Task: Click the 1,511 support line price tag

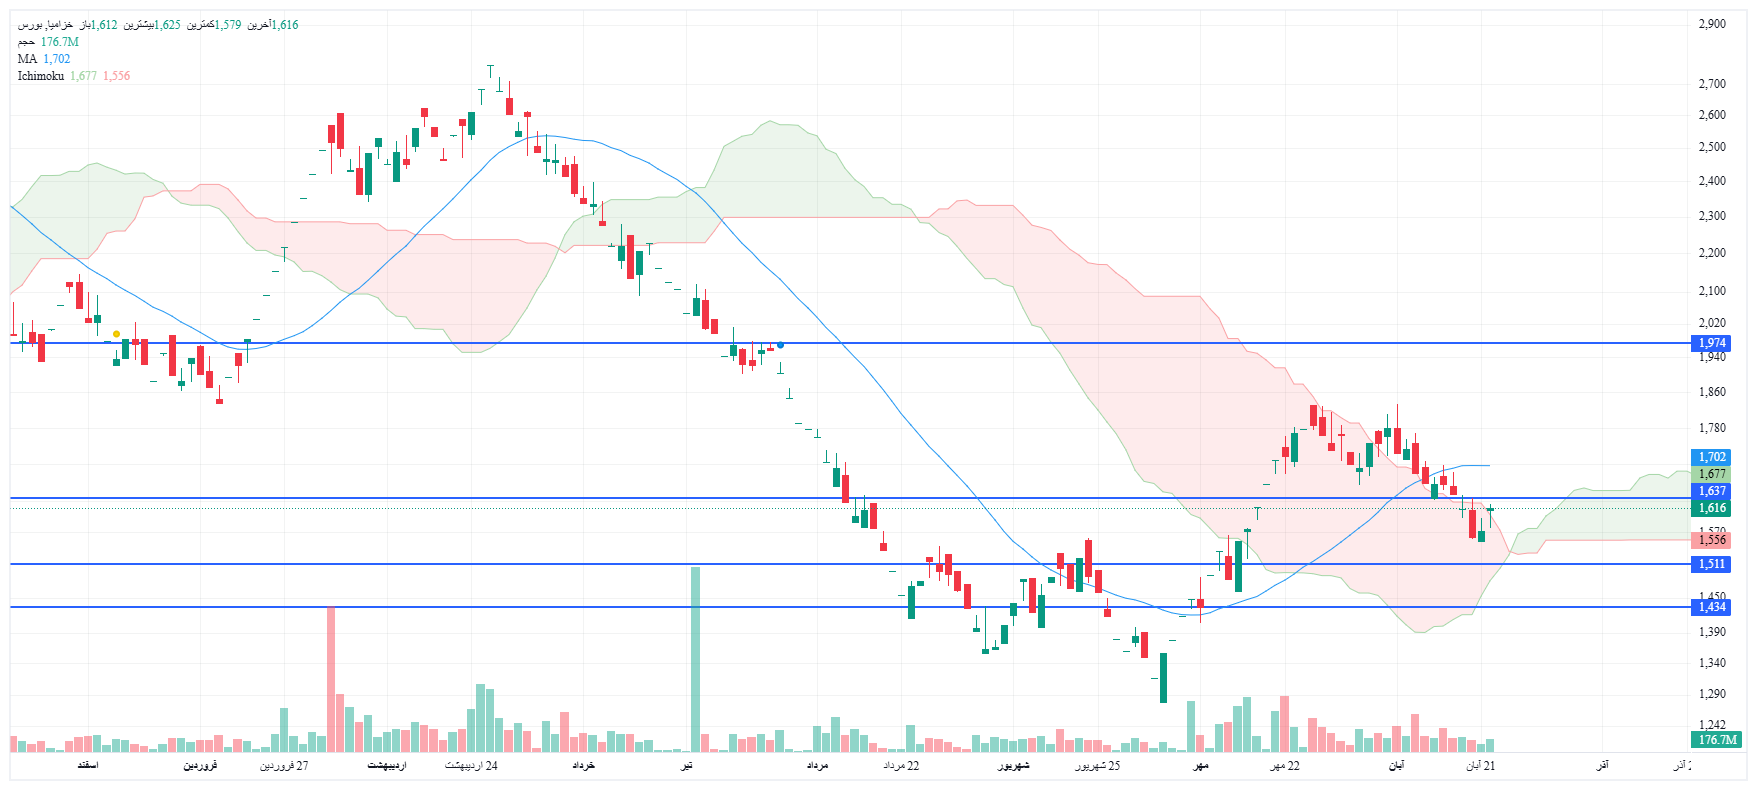Action: point(1712,564)
